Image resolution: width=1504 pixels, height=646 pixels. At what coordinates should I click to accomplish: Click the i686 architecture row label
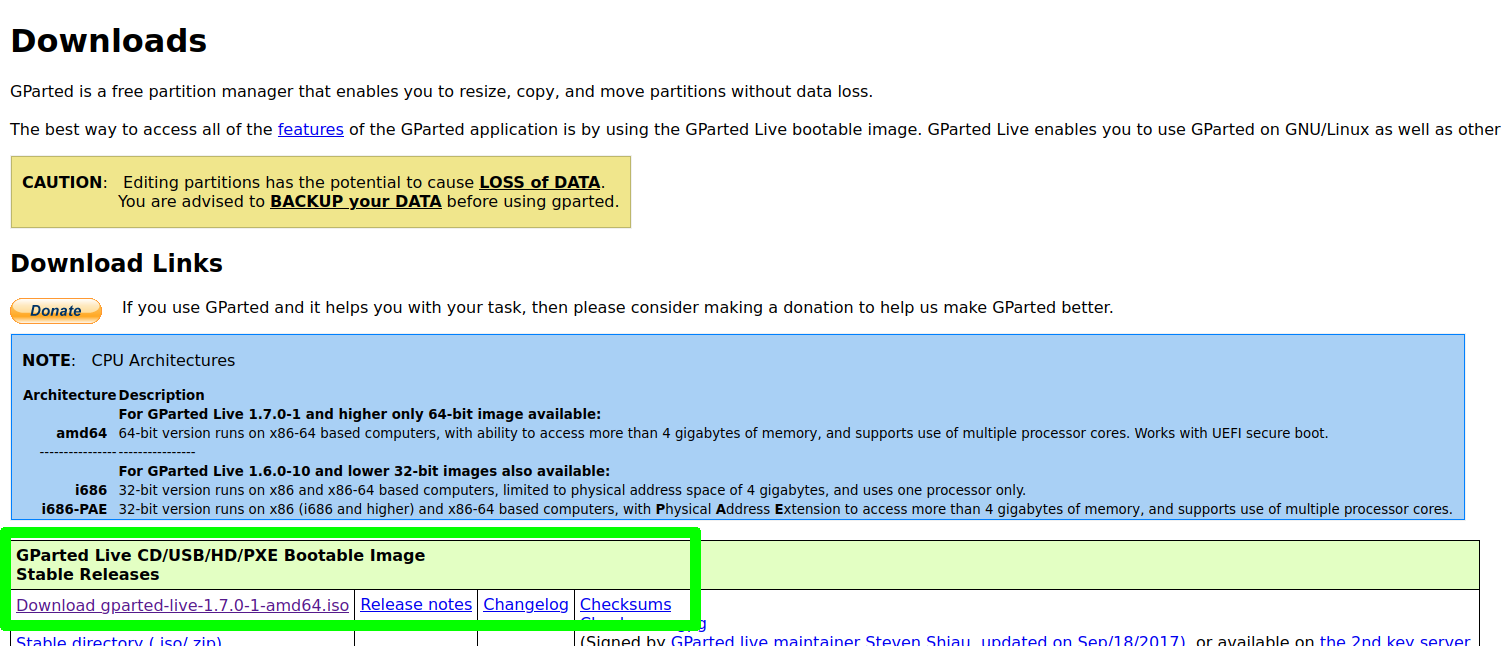point(91,491)
